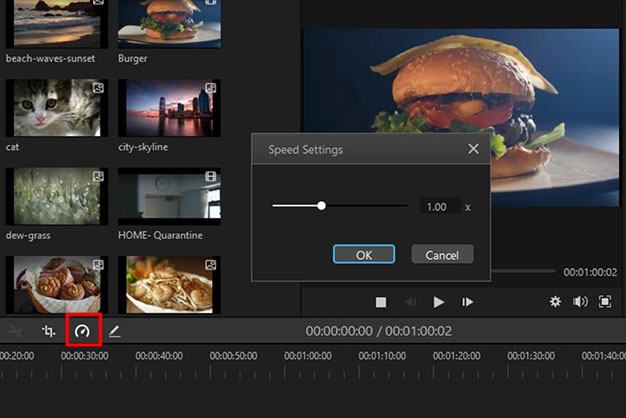Select the shrimp noodles thumbnail

coord(169,285)
